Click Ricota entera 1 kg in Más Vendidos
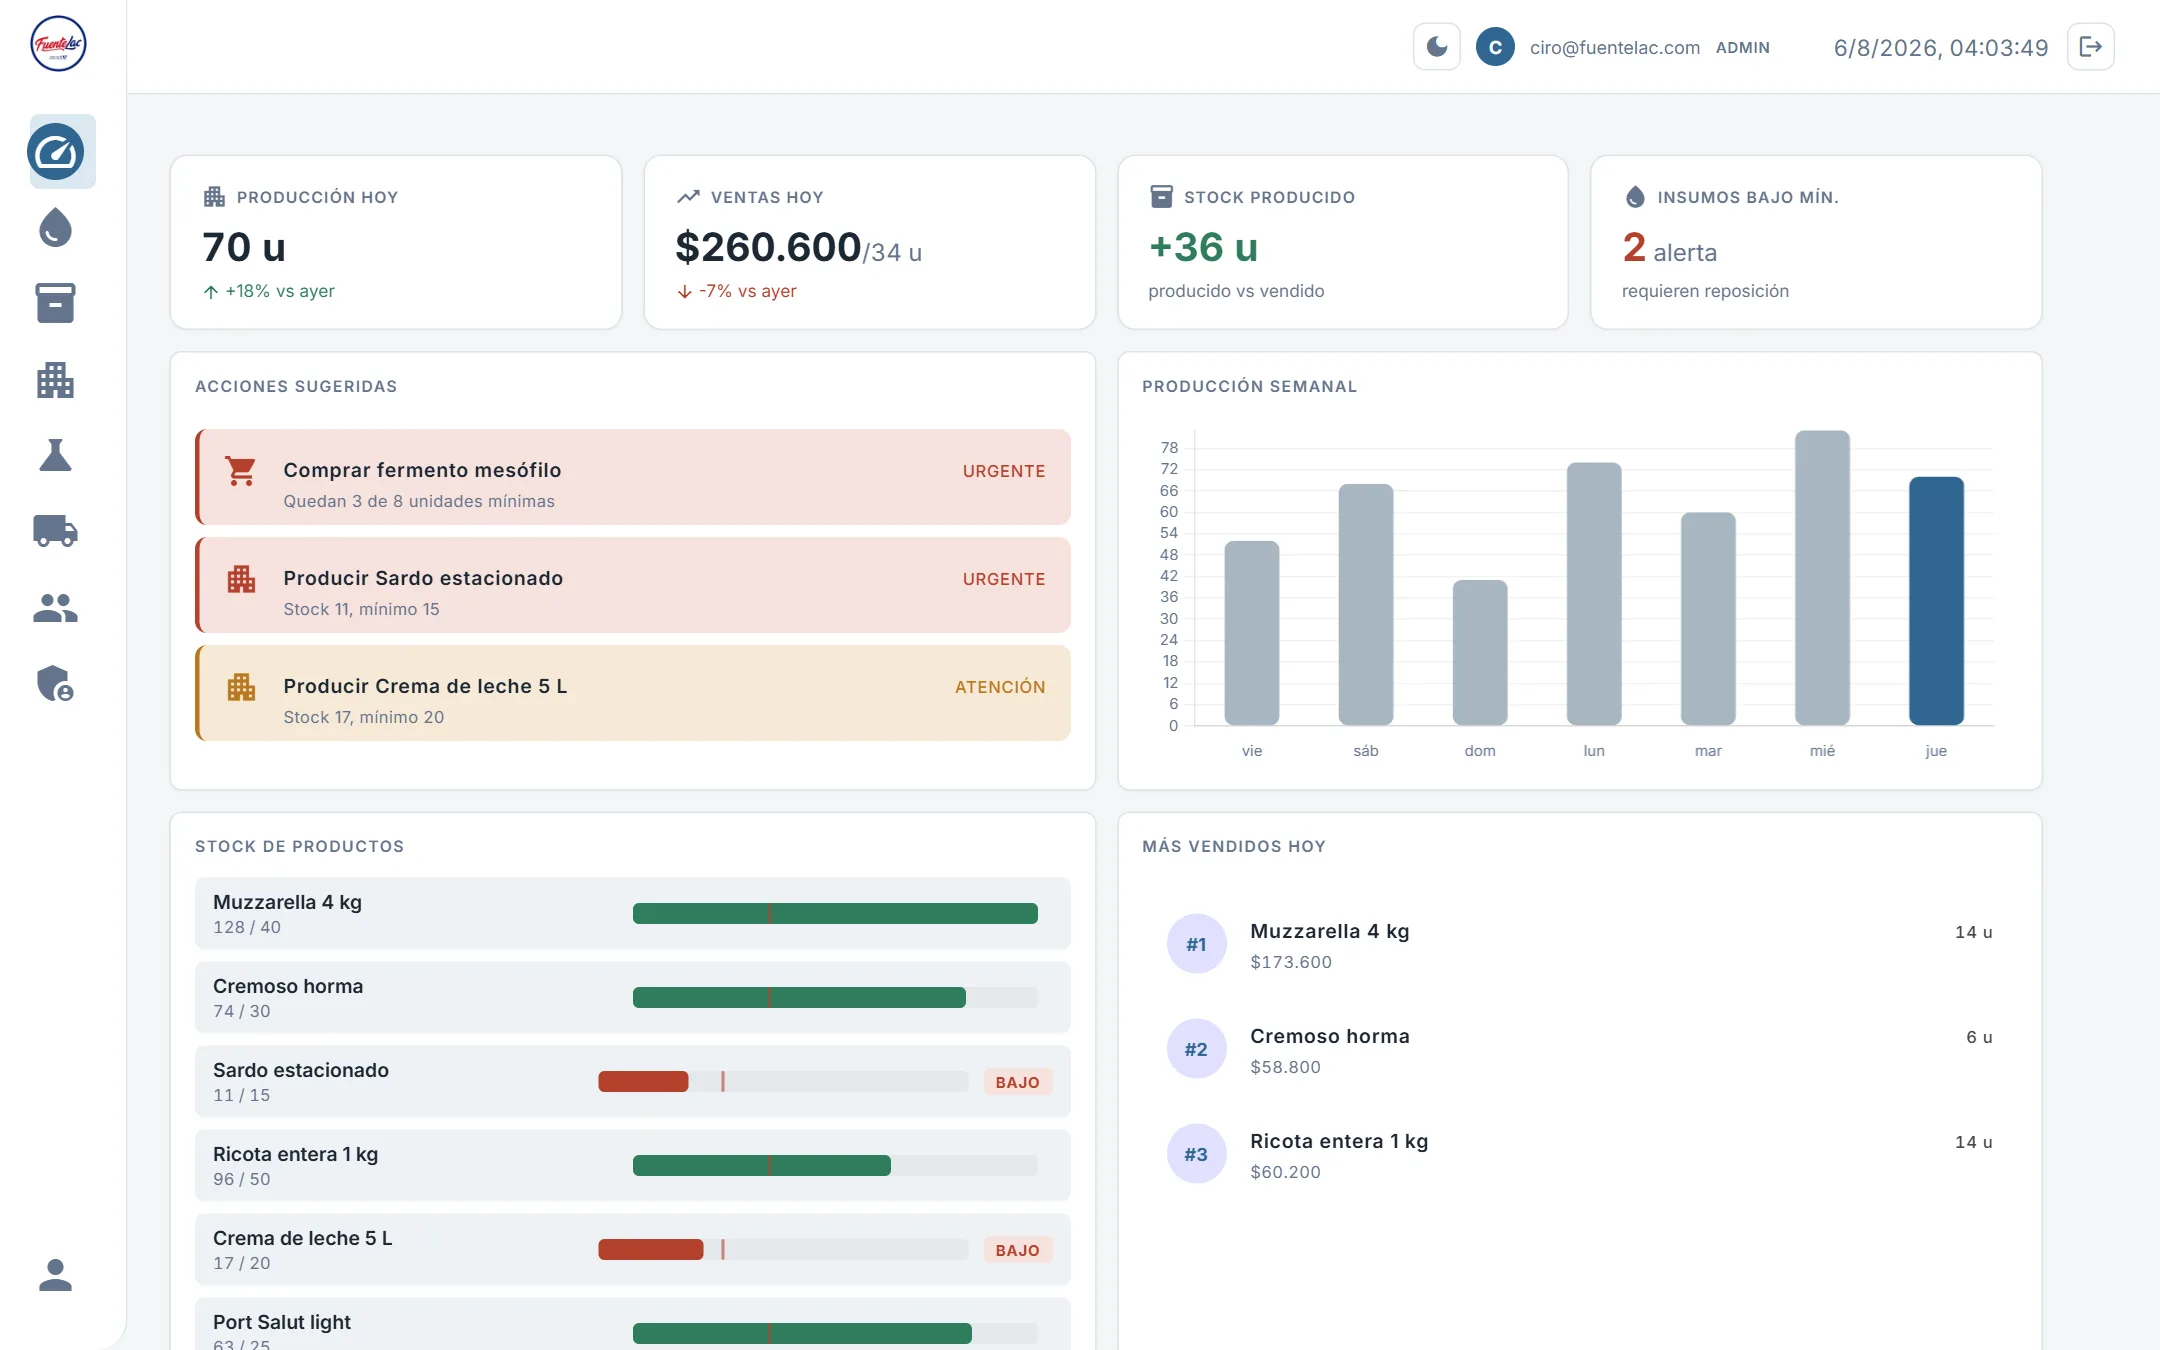 coord(1339,1141)
